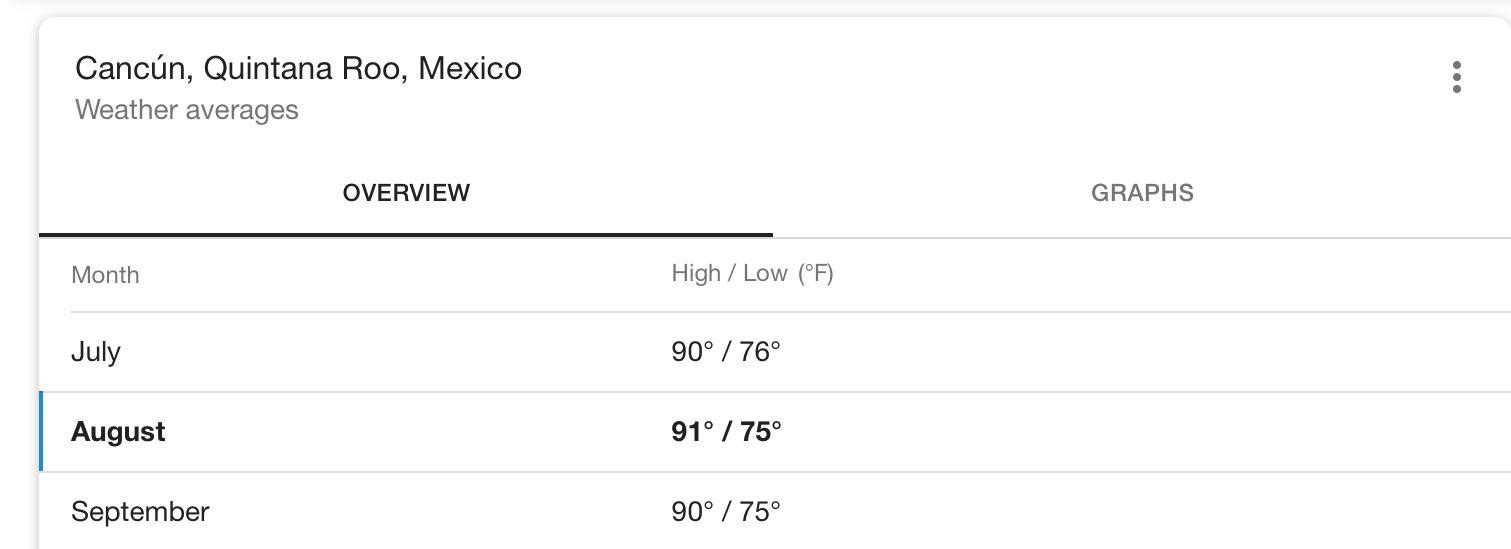
Task: Choose the September month row
Action: 775,511
